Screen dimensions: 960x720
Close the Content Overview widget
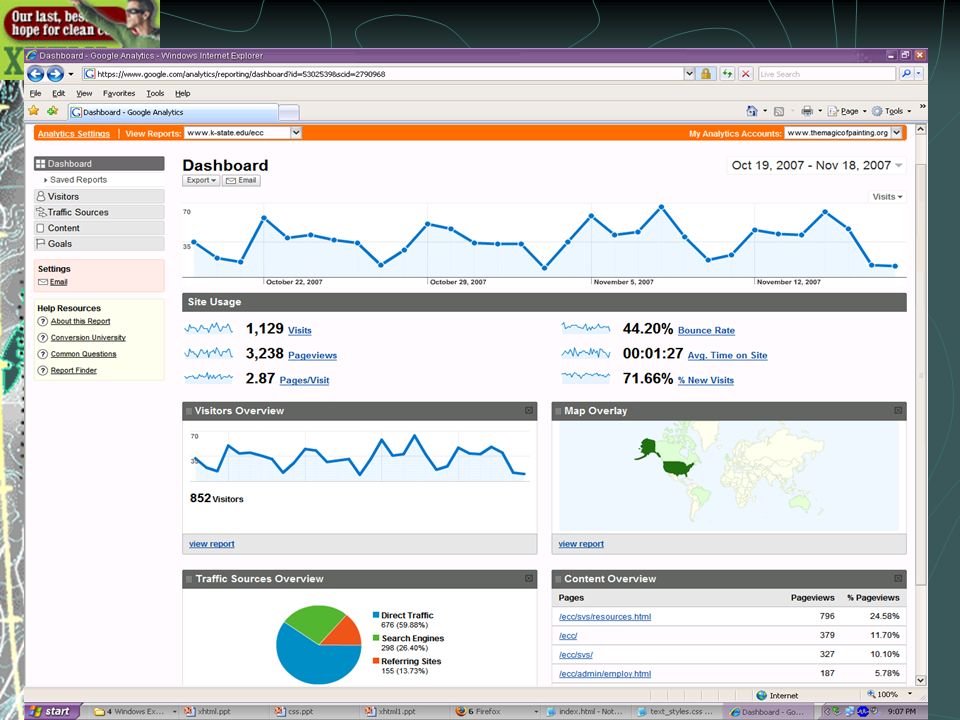(898, 578)
